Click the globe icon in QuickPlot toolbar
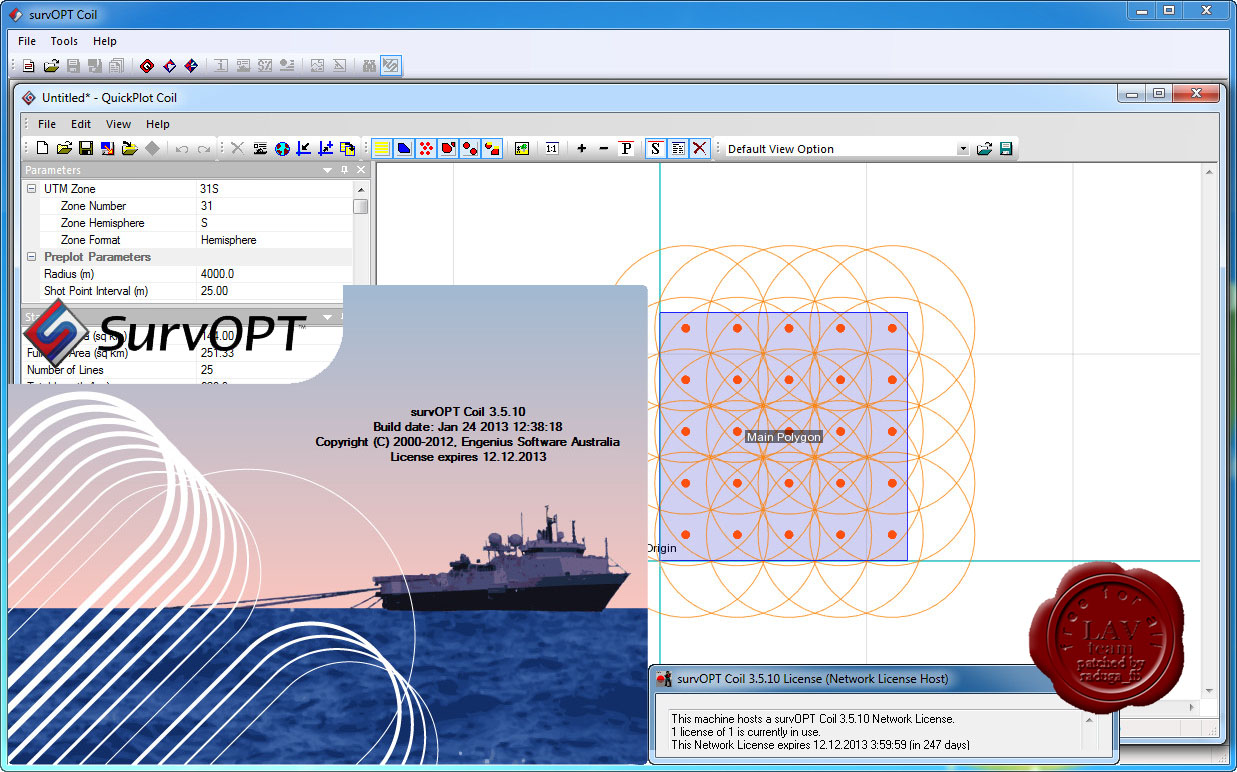The image size is (1237, 772). (x=282, y=149)
